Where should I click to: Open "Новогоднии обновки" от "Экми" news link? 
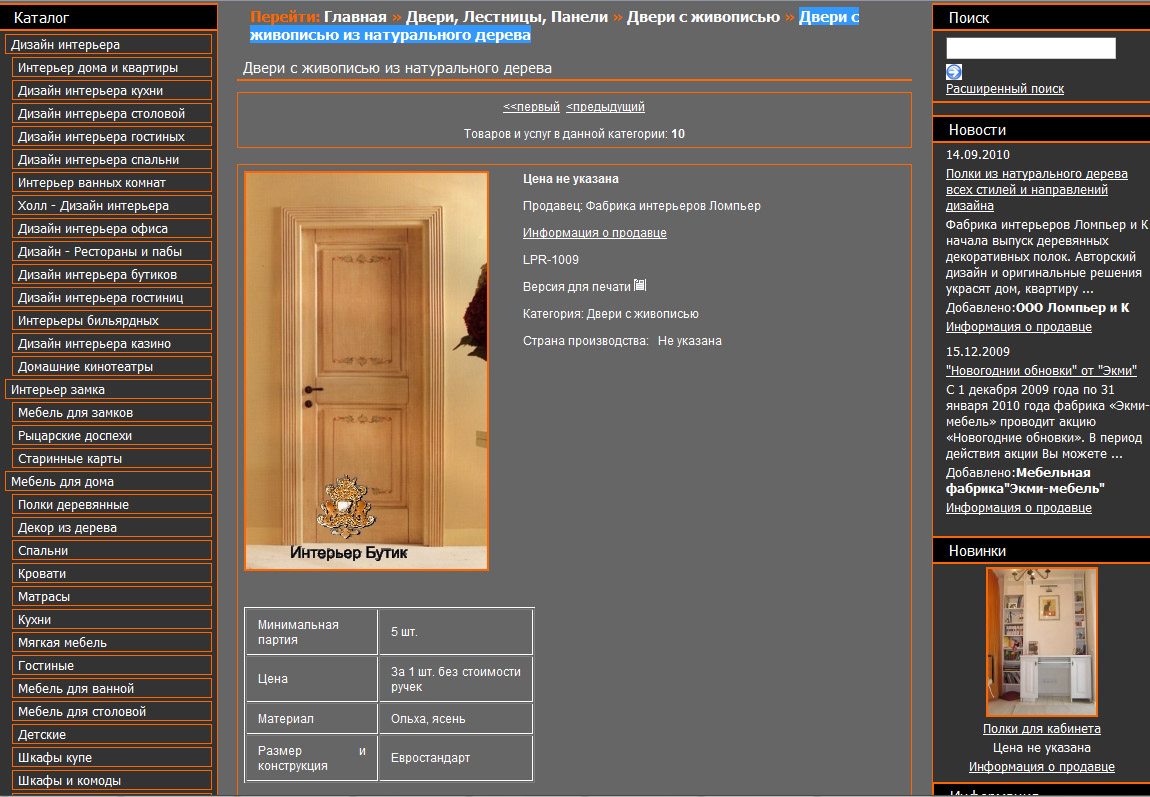coord(1041,370)
